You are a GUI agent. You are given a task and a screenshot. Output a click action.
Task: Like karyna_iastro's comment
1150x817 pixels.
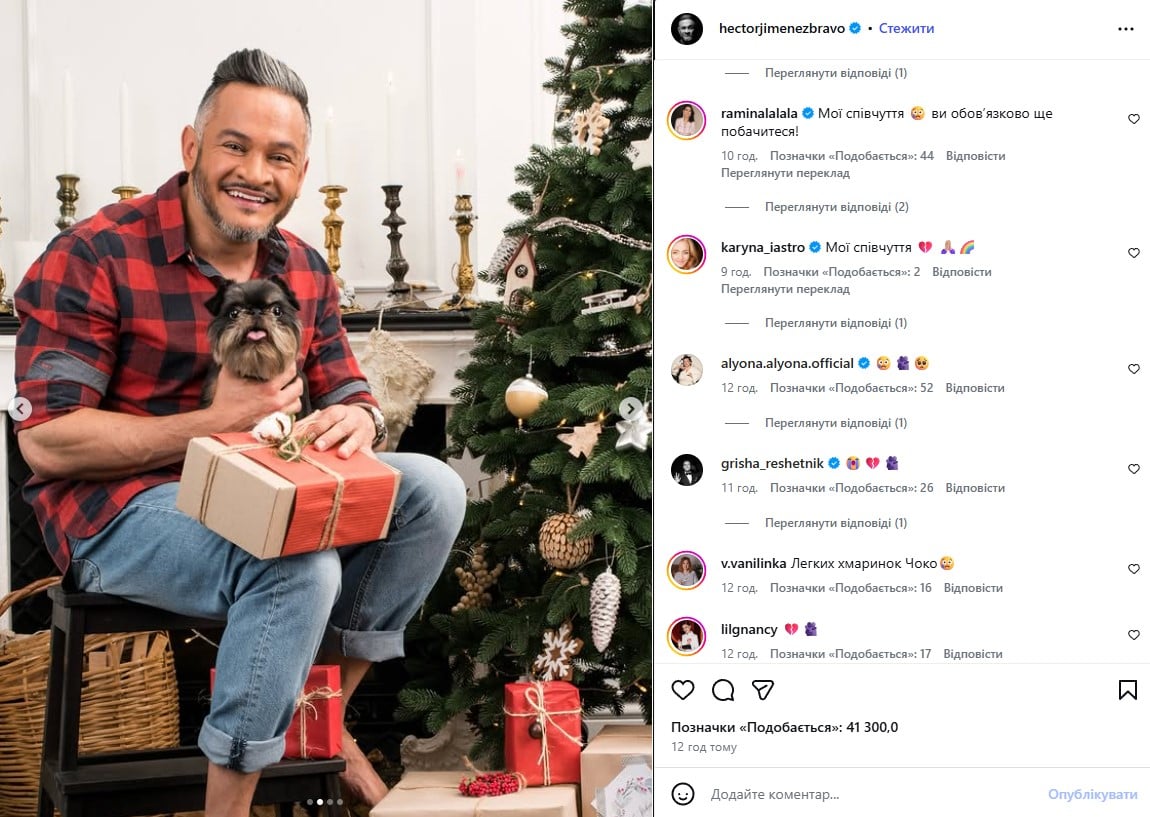click(1134, 253)
